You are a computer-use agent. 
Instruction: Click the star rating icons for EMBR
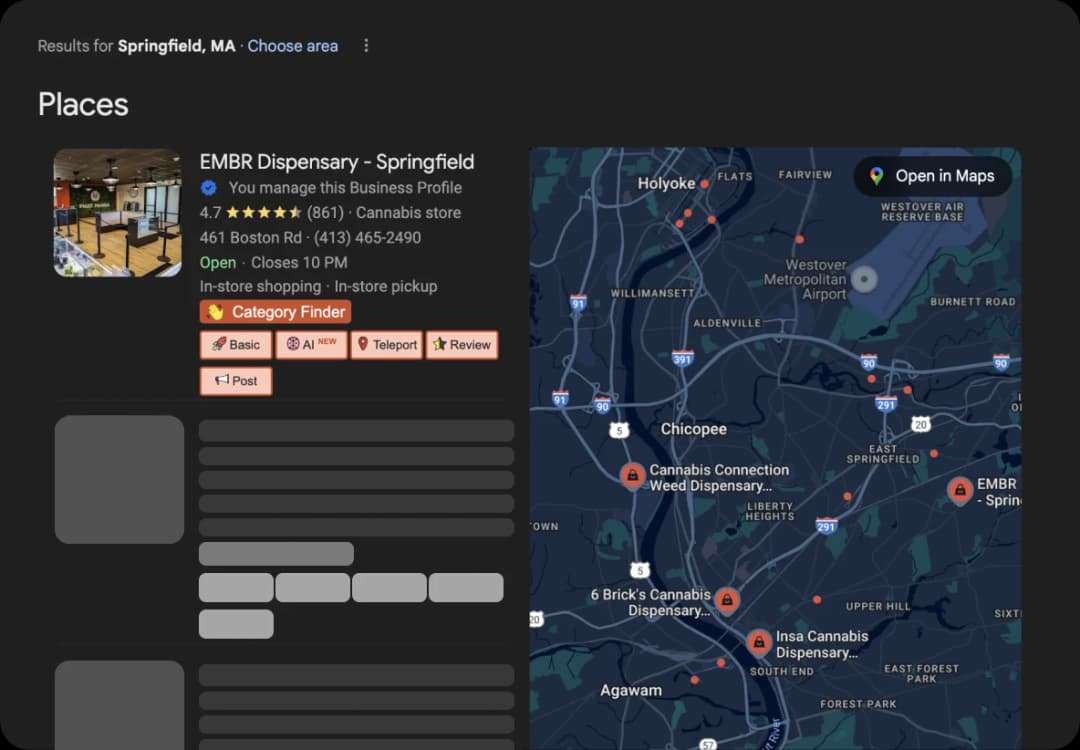pyautogui.click(x=264, y=213)
